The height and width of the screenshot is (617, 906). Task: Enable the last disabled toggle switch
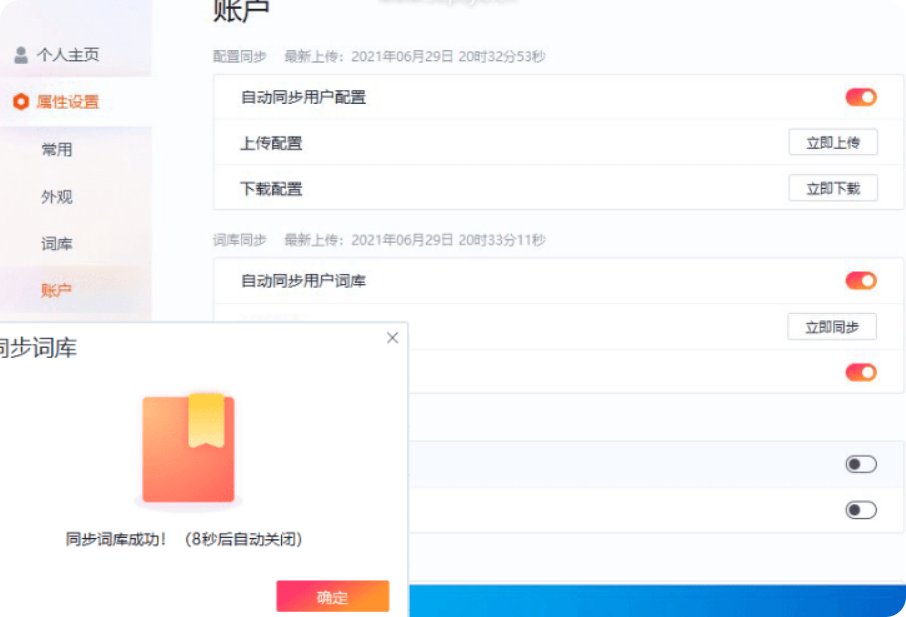[x=860, y=510]
